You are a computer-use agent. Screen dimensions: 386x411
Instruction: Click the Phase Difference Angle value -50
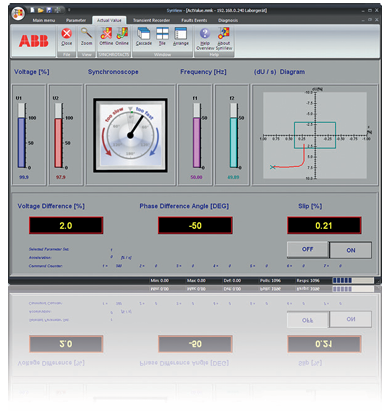pyautogui.click(x=195, y=225)
